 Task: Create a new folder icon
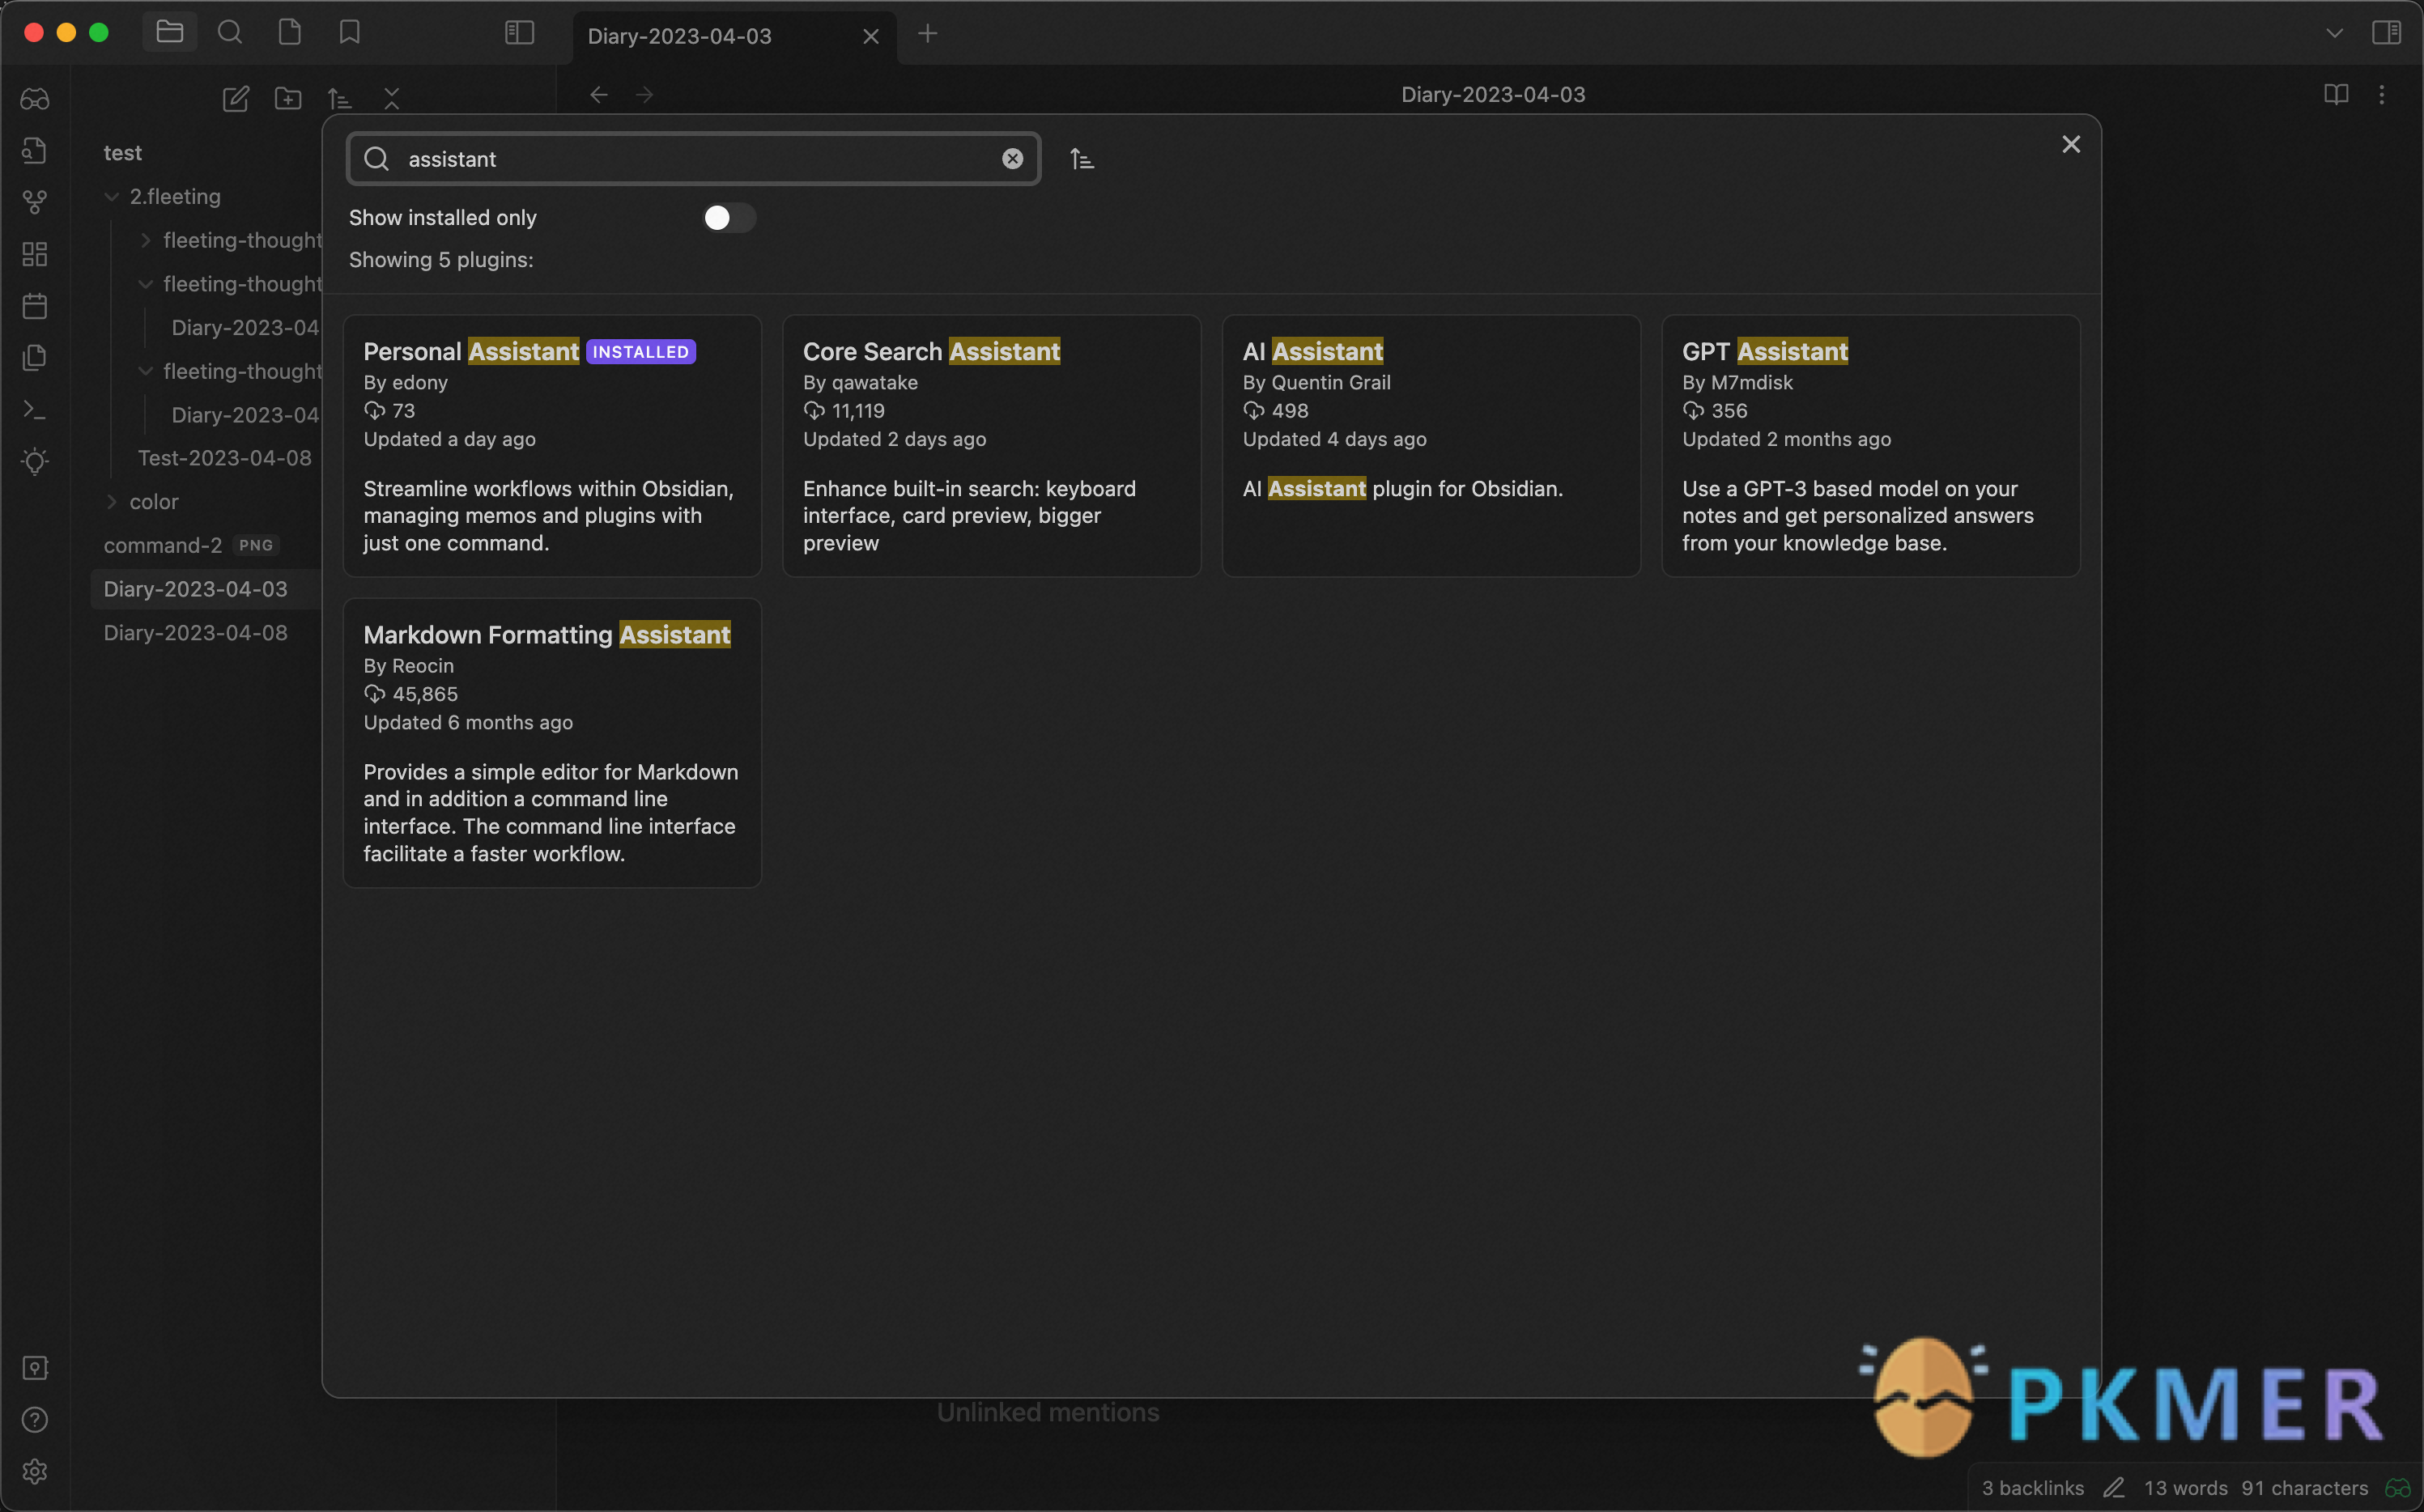[x=288, y=98]
